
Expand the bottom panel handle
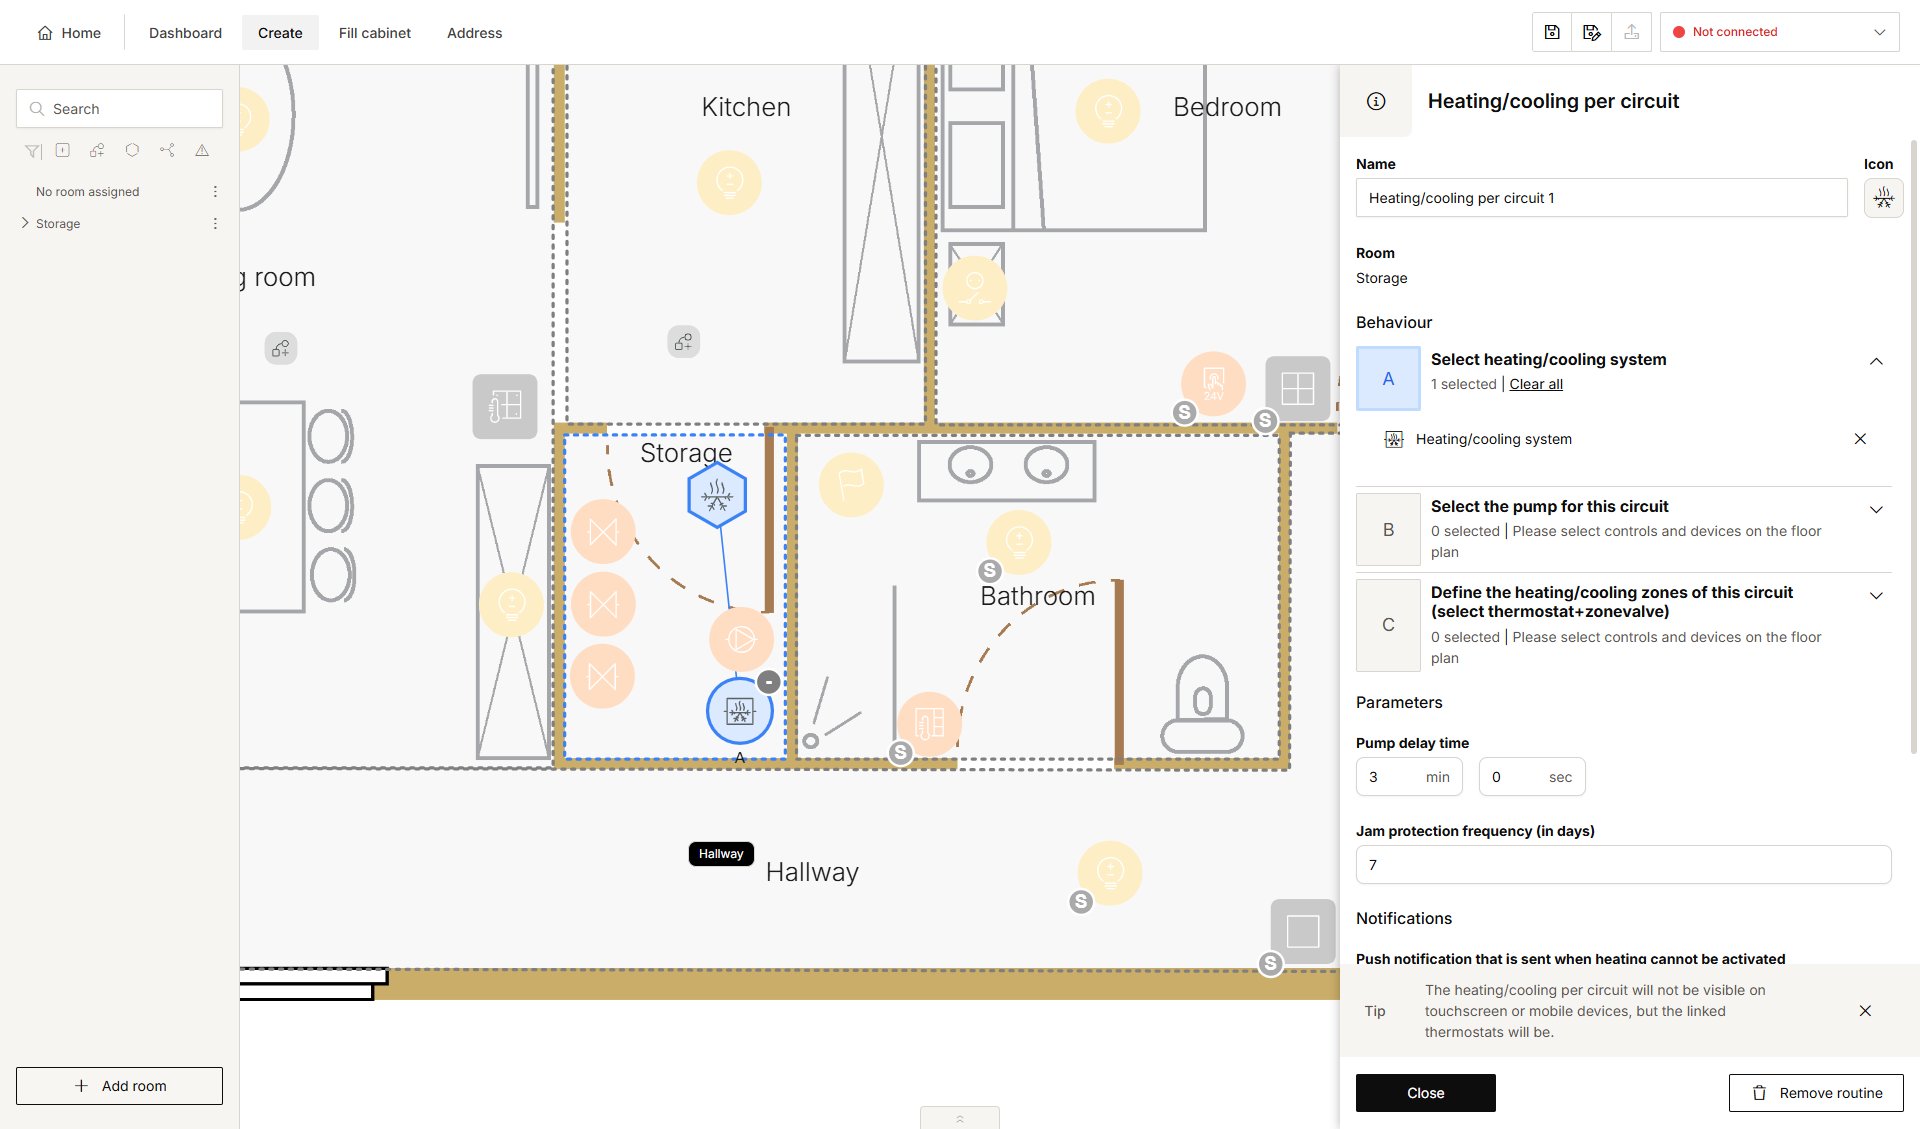coord(959,1118)
